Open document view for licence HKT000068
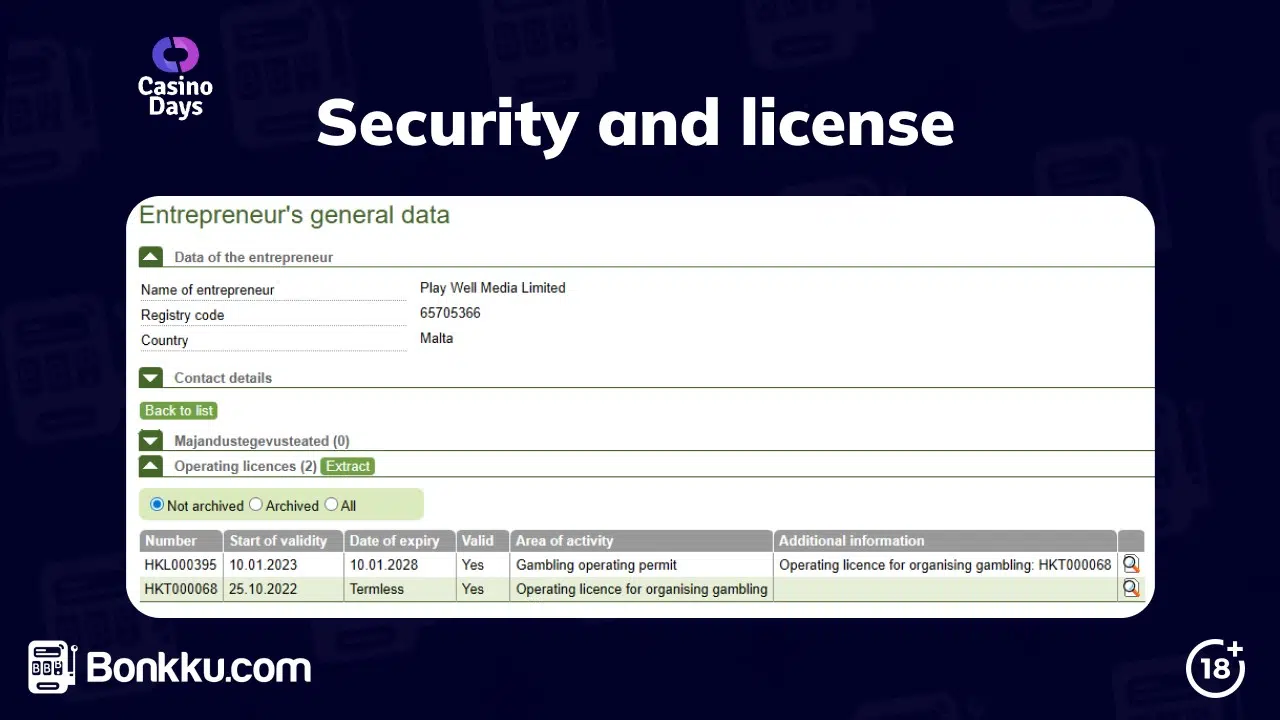 [1130, 588]
